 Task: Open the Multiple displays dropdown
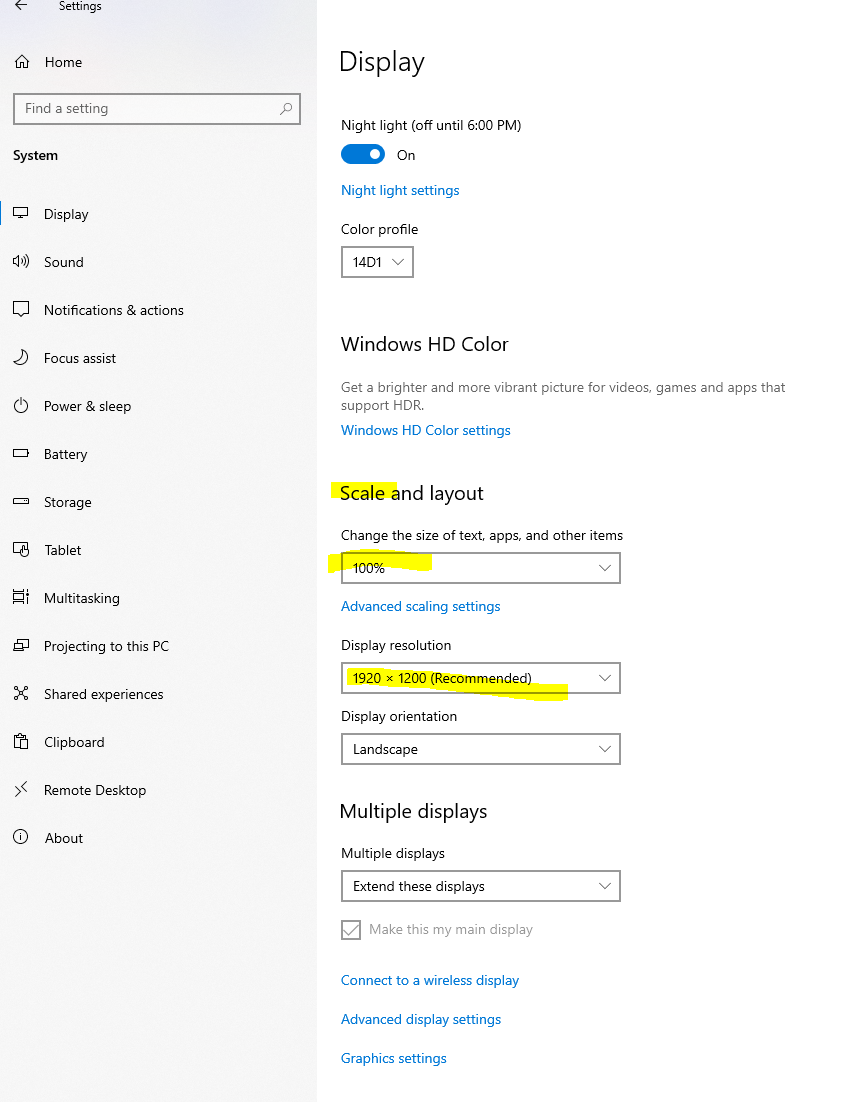coord(481,886)
